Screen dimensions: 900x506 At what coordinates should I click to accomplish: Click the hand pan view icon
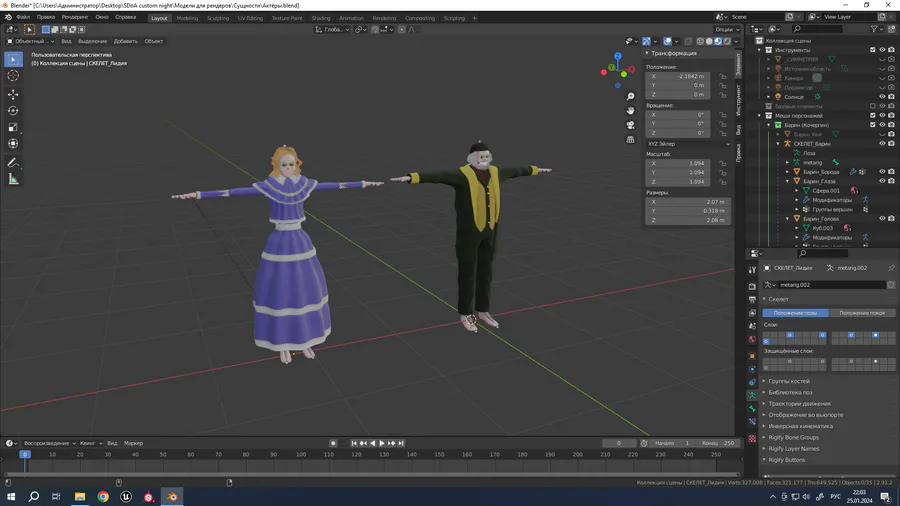[x=630, y=111]
